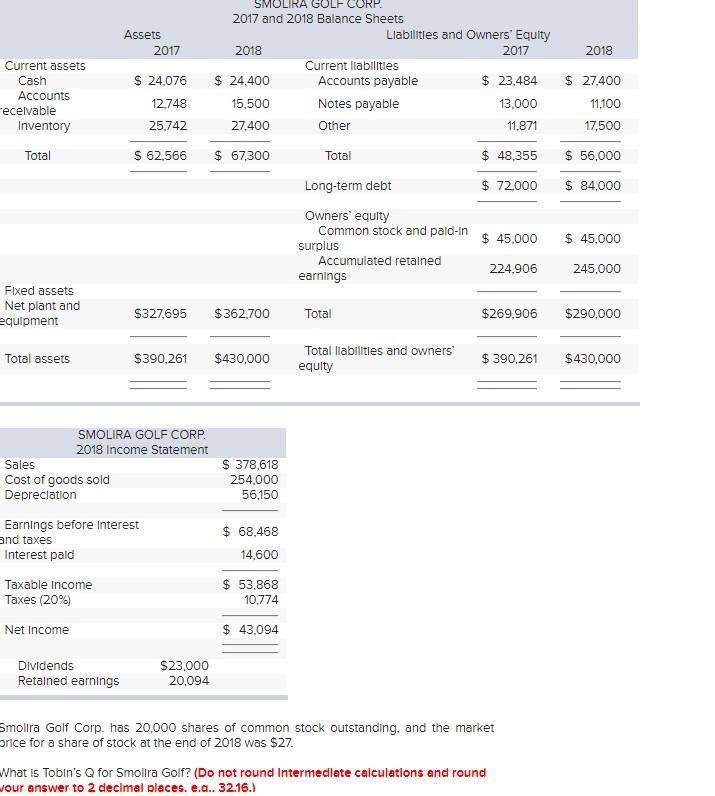
Task: Click 2017 current assets total $62,566
Action: click(160, 155)
